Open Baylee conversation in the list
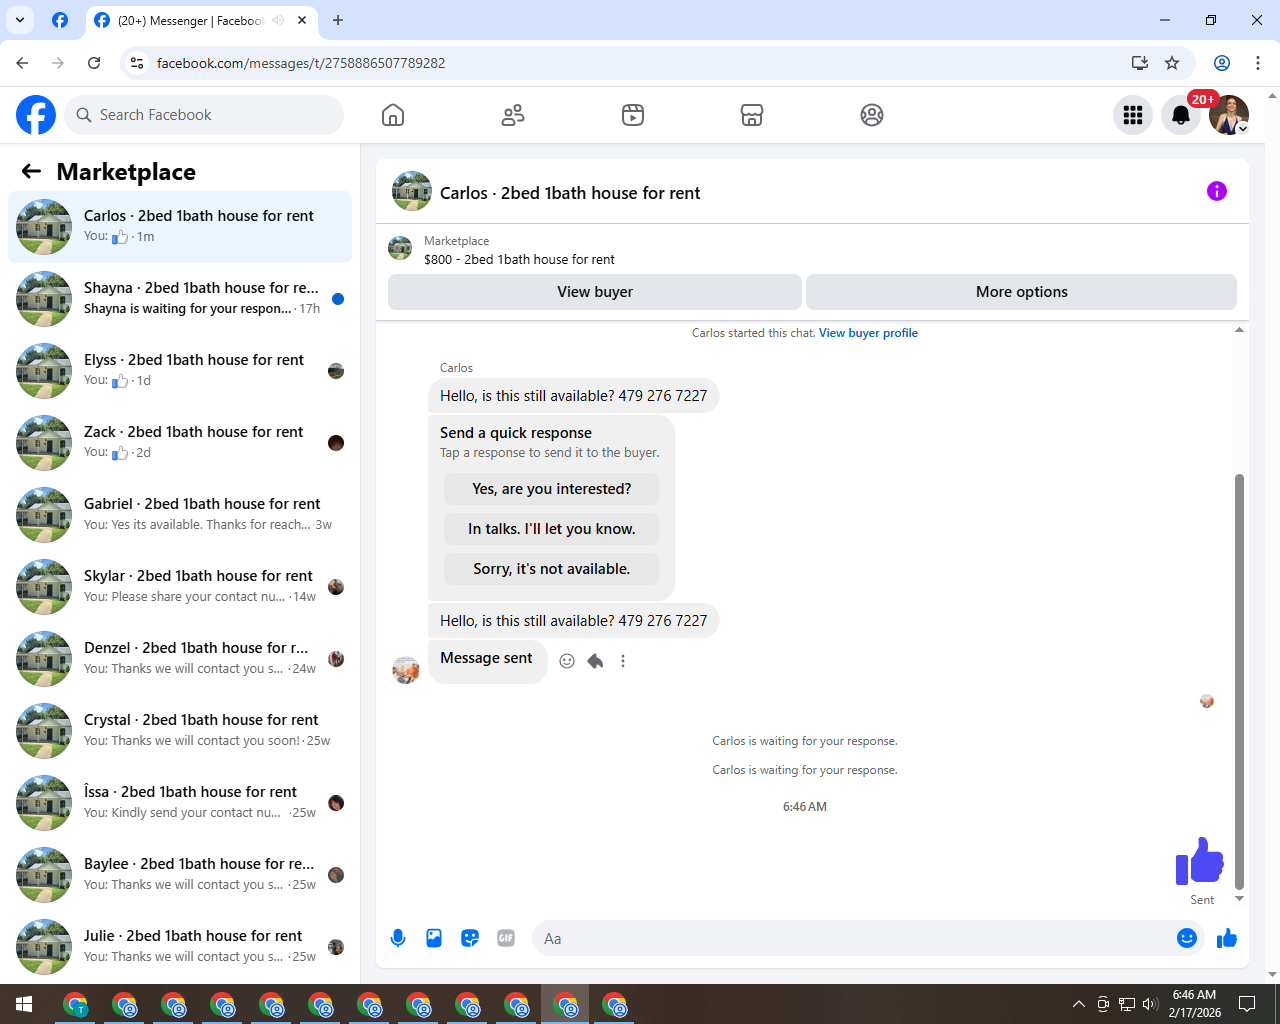Viewport: 1280px width, 1024px height. [180, 875]
